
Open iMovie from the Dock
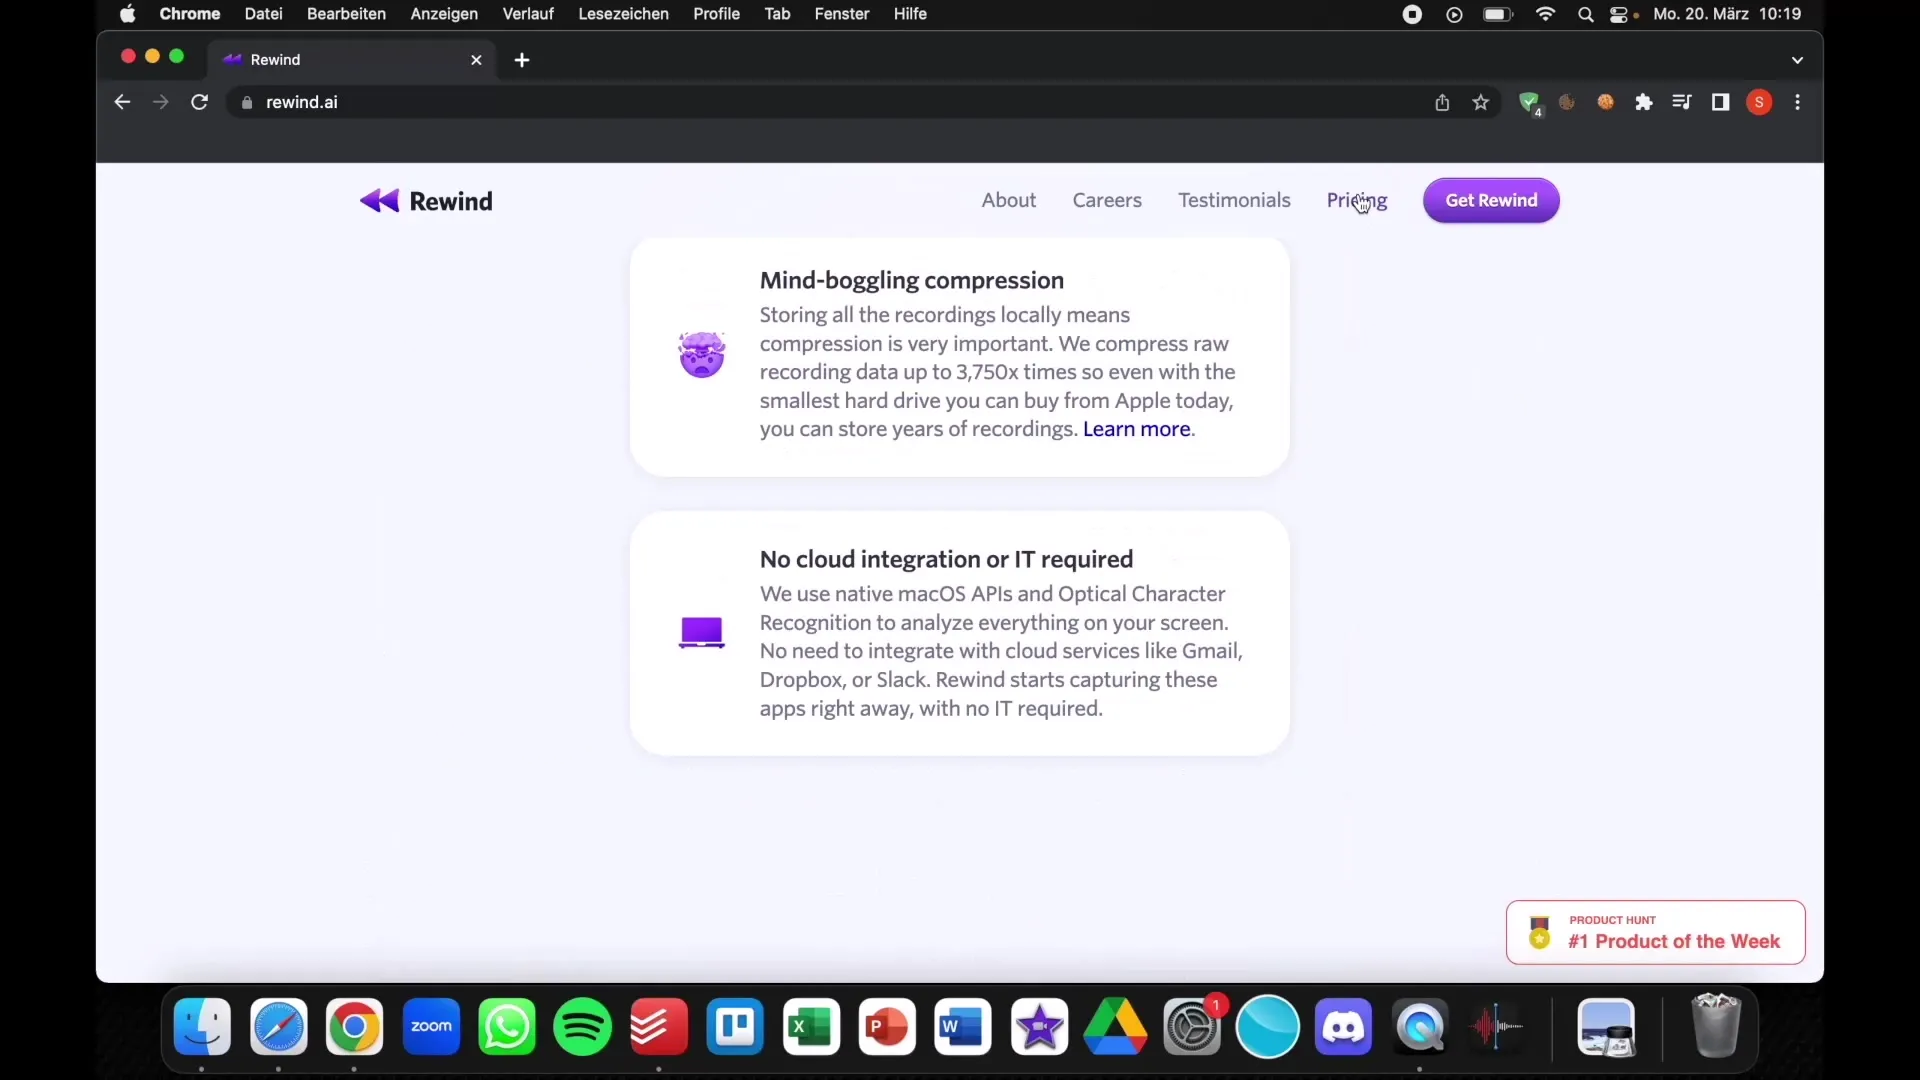pyautogui.click(x=1039, y=1027)
